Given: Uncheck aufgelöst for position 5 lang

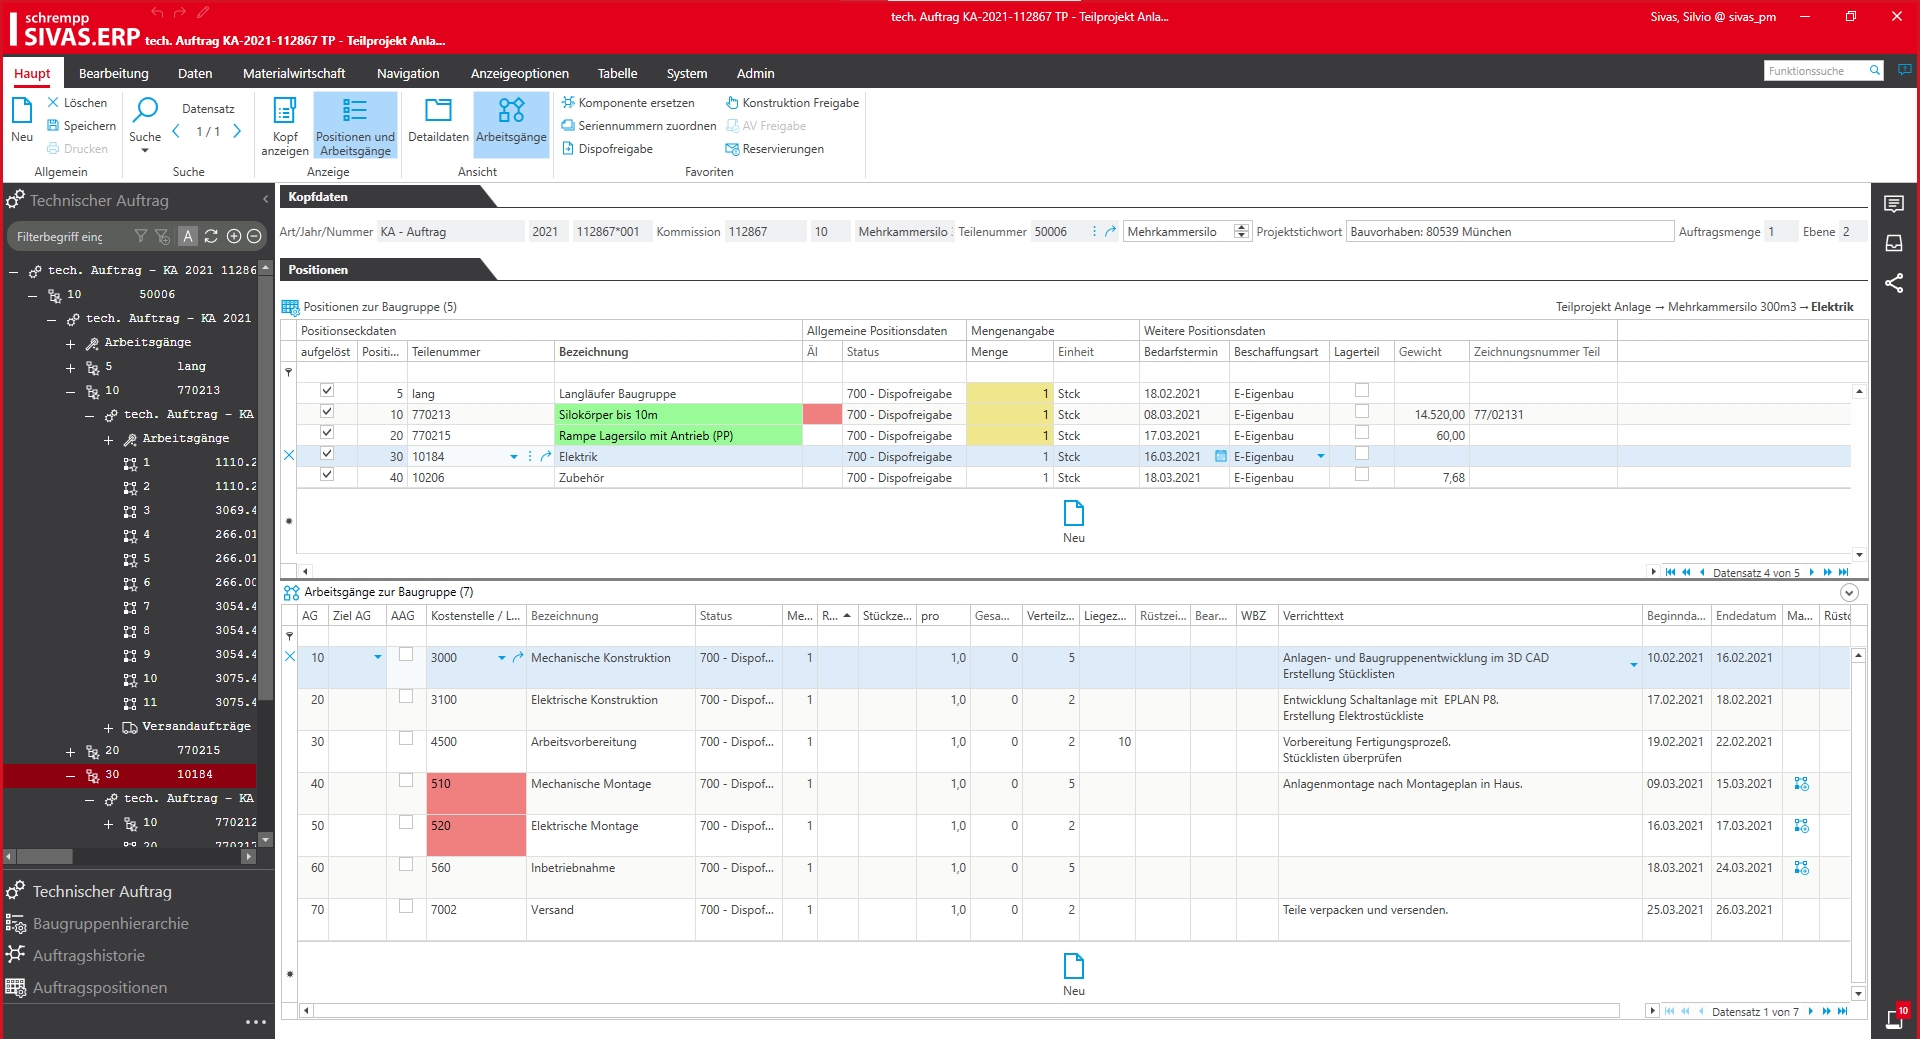Looking at the screenshot, I should (x=326, y=391).
